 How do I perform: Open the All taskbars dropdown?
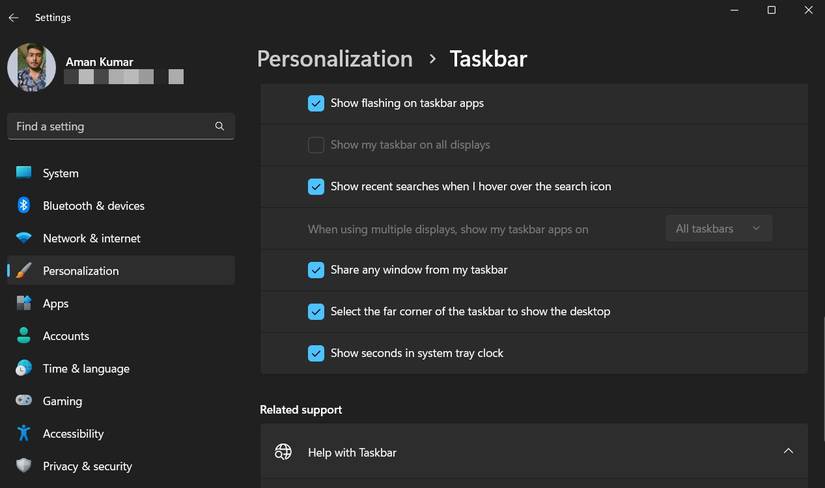click(x=718, y=228)
